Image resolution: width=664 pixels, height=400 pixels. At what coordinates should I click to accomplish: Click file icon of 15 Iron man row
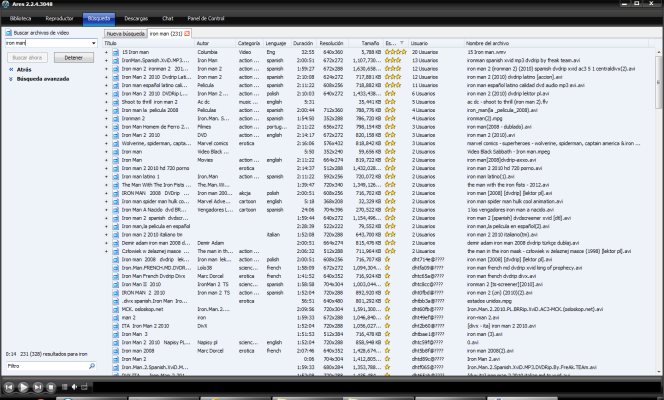116,52
